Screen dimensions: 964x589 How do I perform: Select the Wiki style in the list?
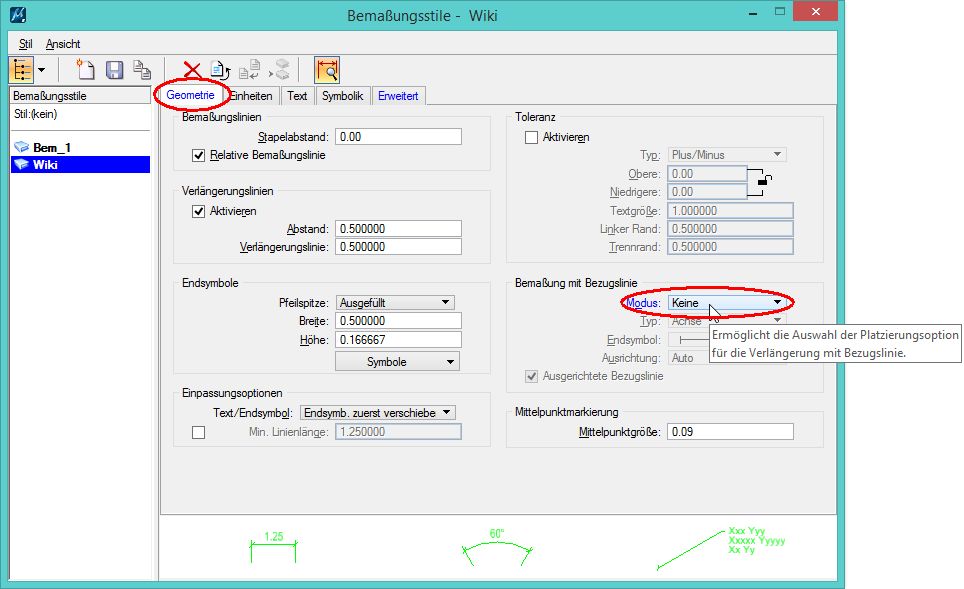pyautogui.click(x=81, y=165)
